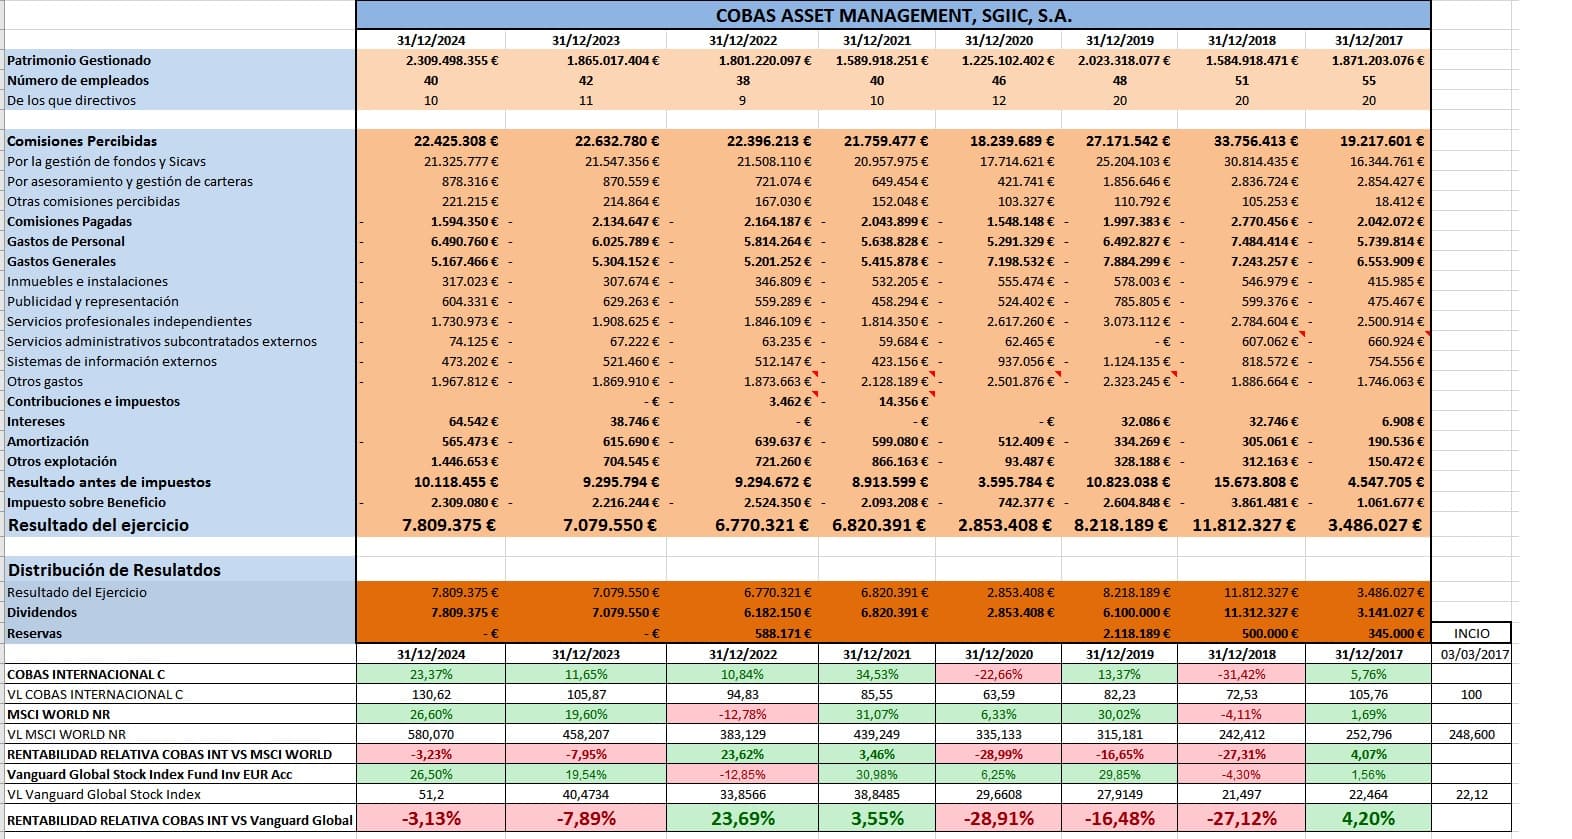Click the 248,600 MSCI starting value cell
The height and width of the screenshot is (839, 1572).
pyautogui.click(x=1471, y=734)
